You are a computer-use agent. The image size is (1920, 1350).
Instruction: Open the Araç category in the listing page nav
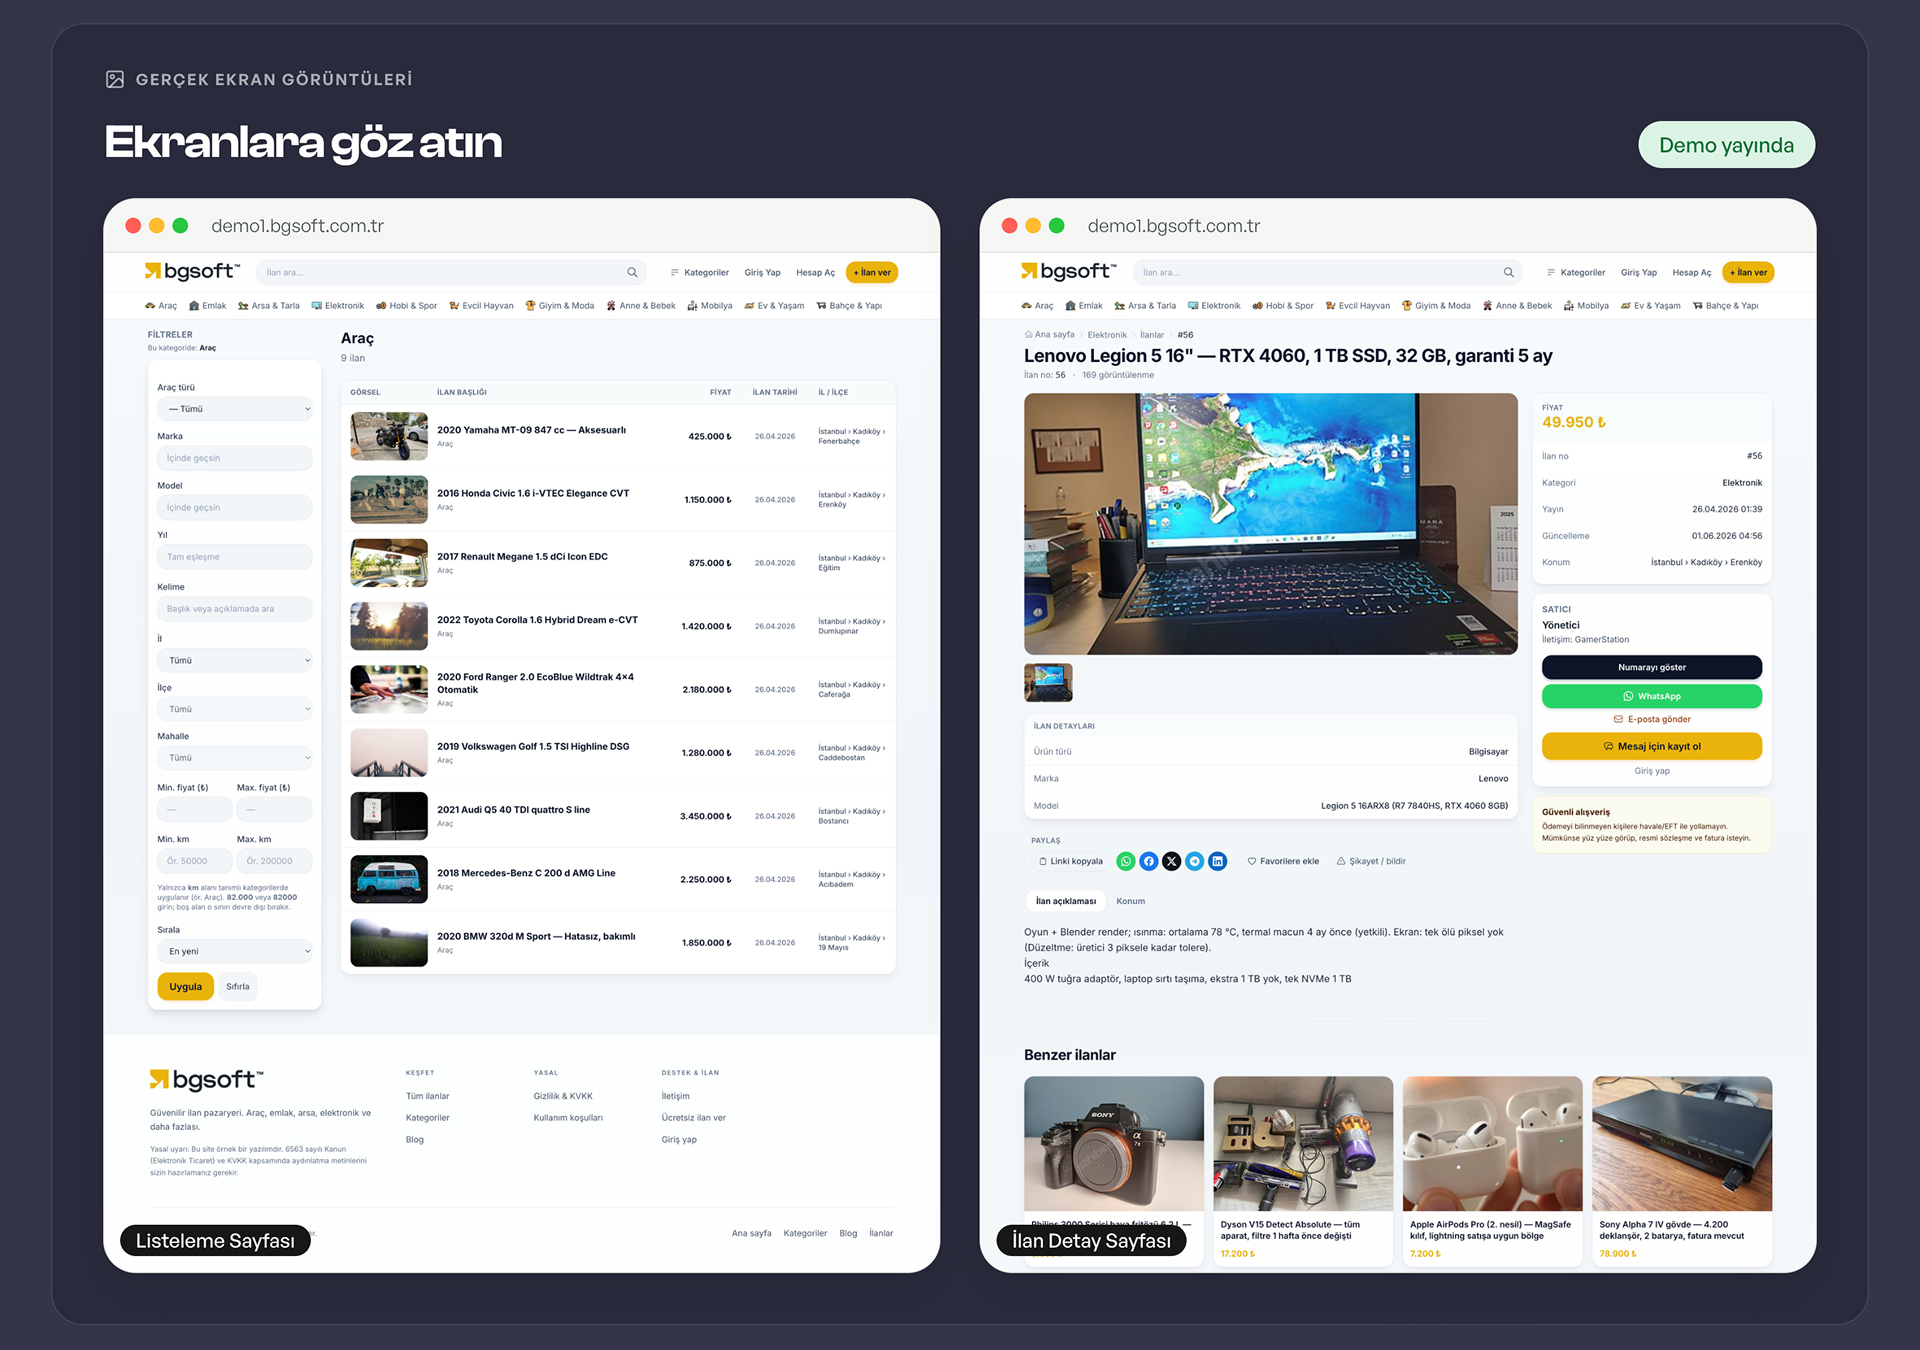[161, 306]
